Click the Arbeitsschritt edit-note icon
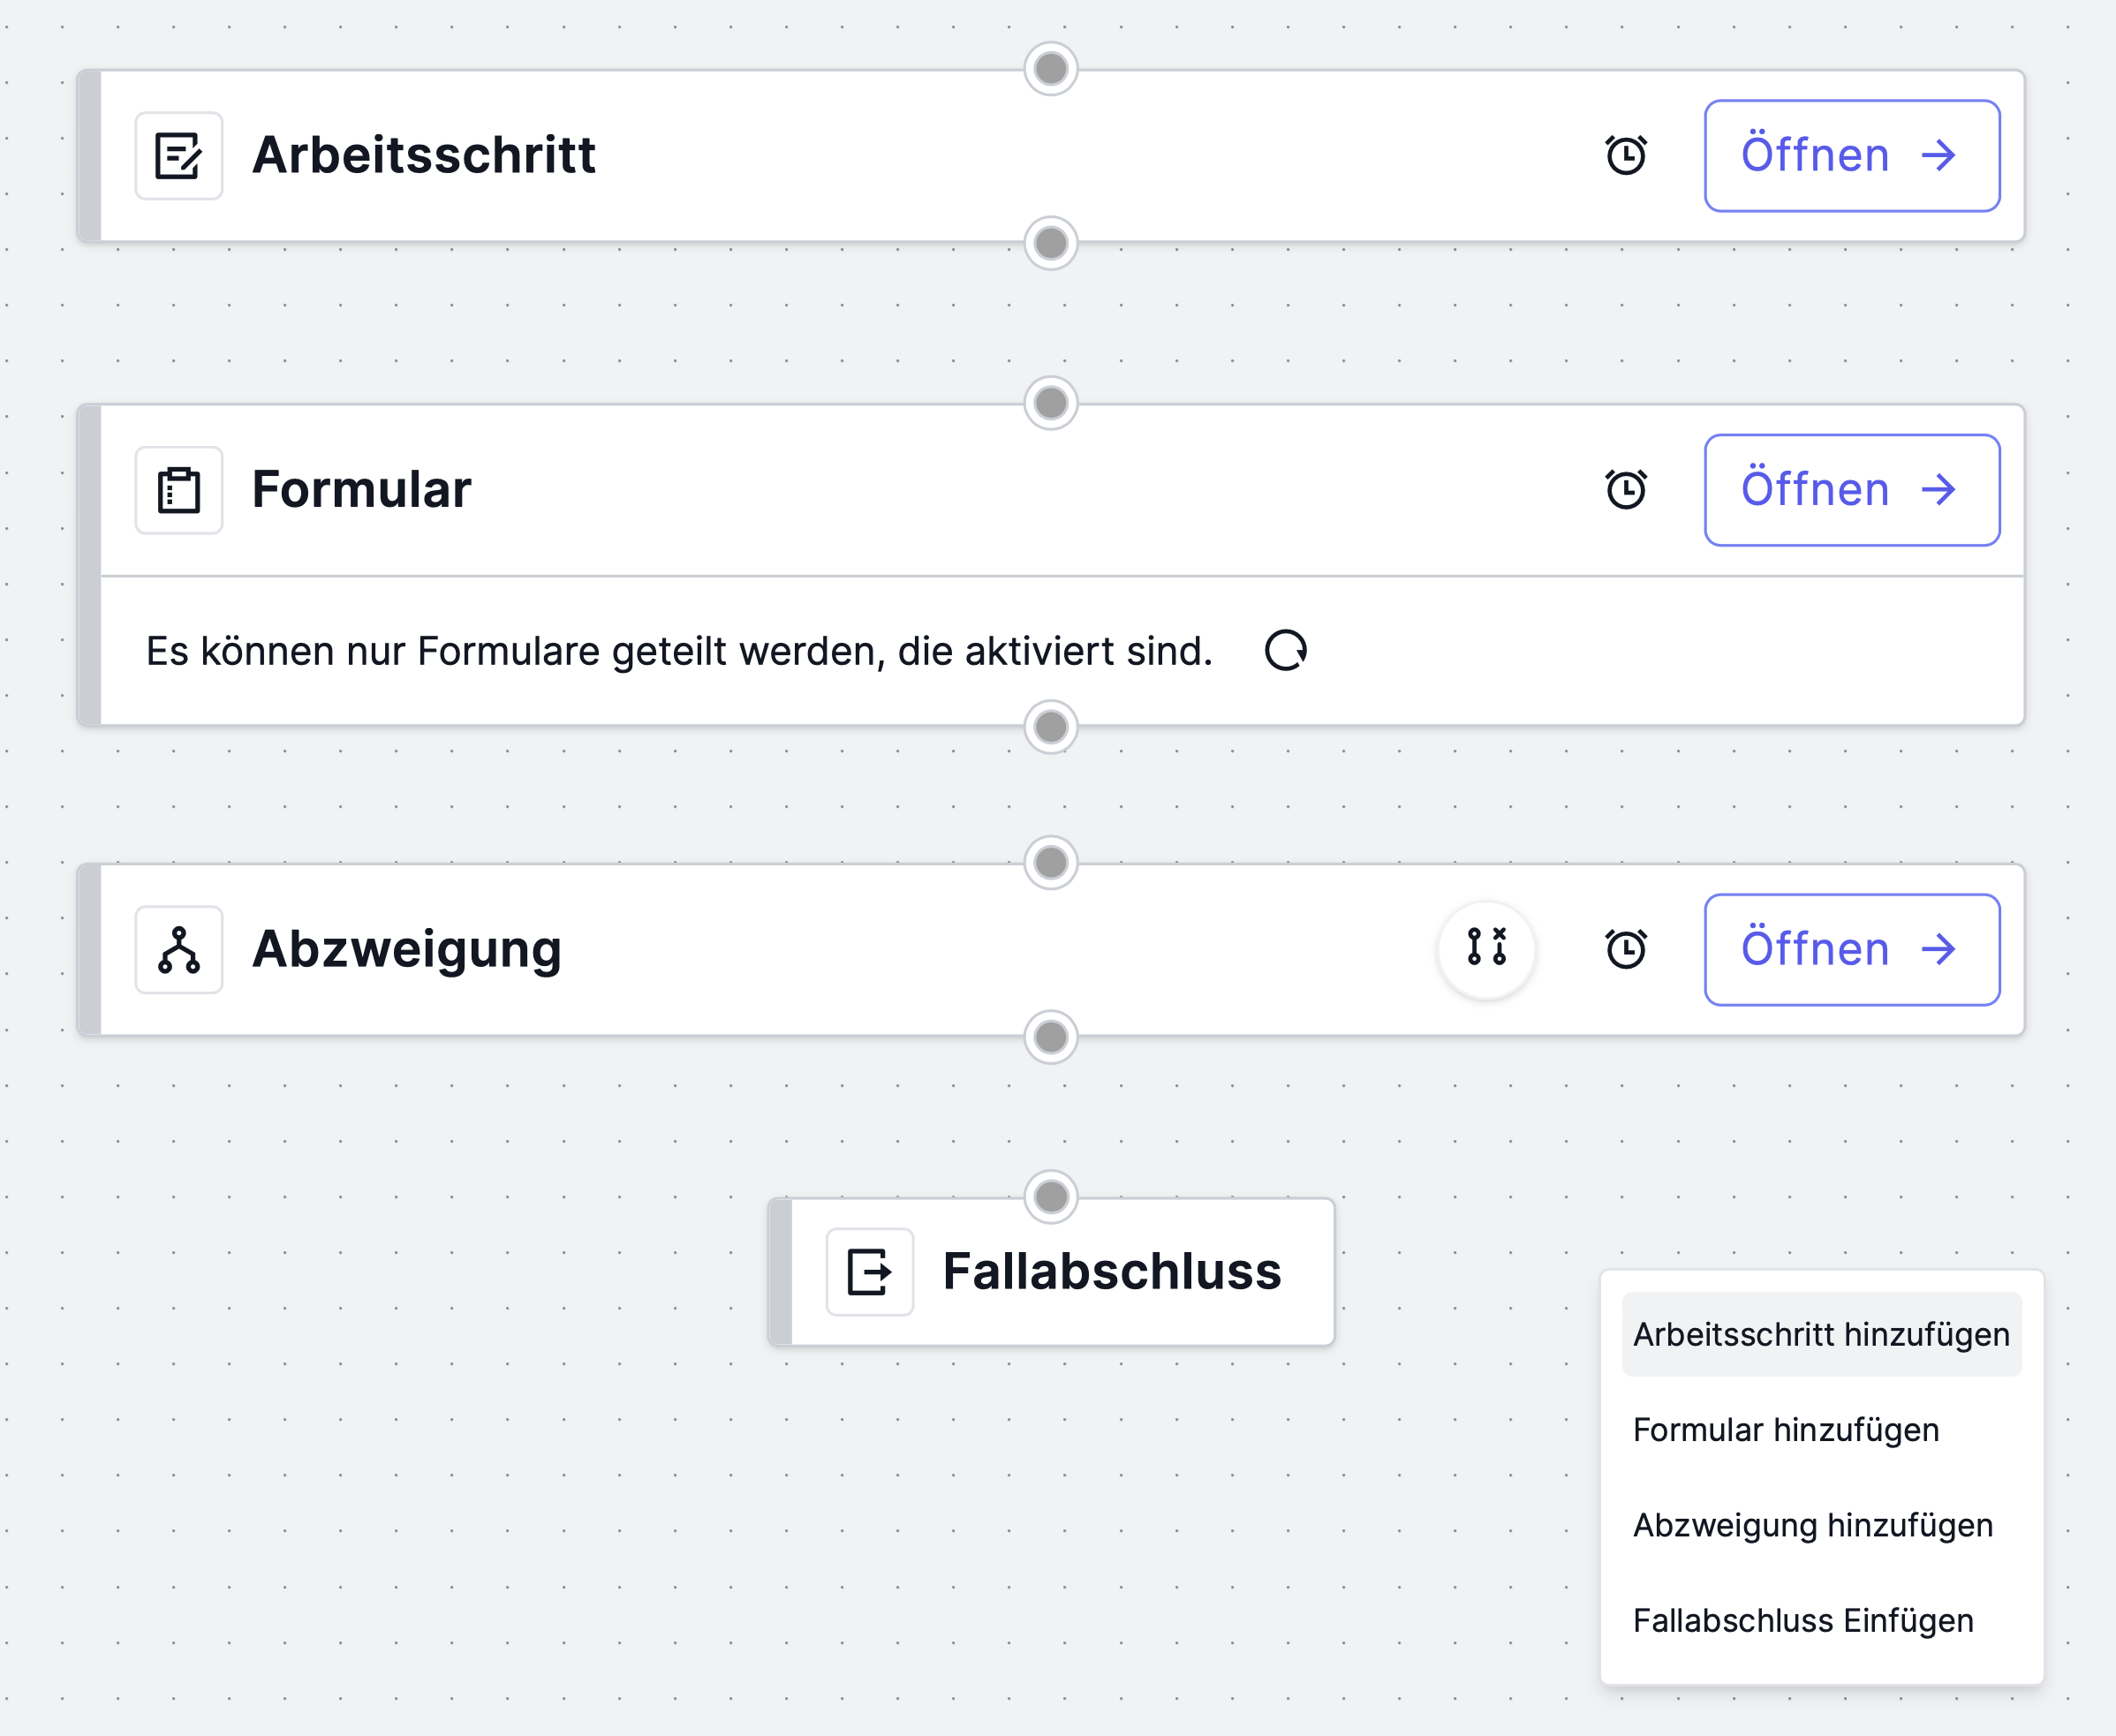2116x1736 pixels. click(x=179, y=156)
